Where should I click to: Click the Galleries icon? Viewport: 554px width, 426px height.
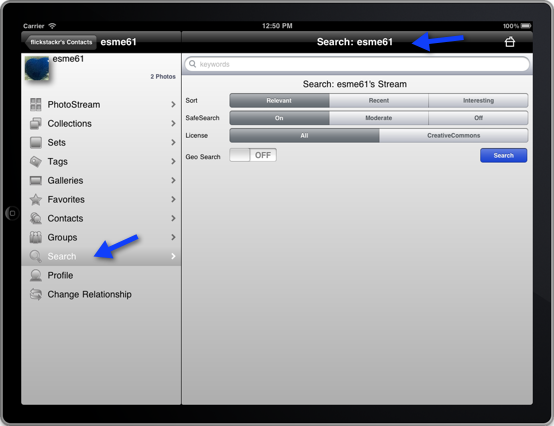point(36,181)
